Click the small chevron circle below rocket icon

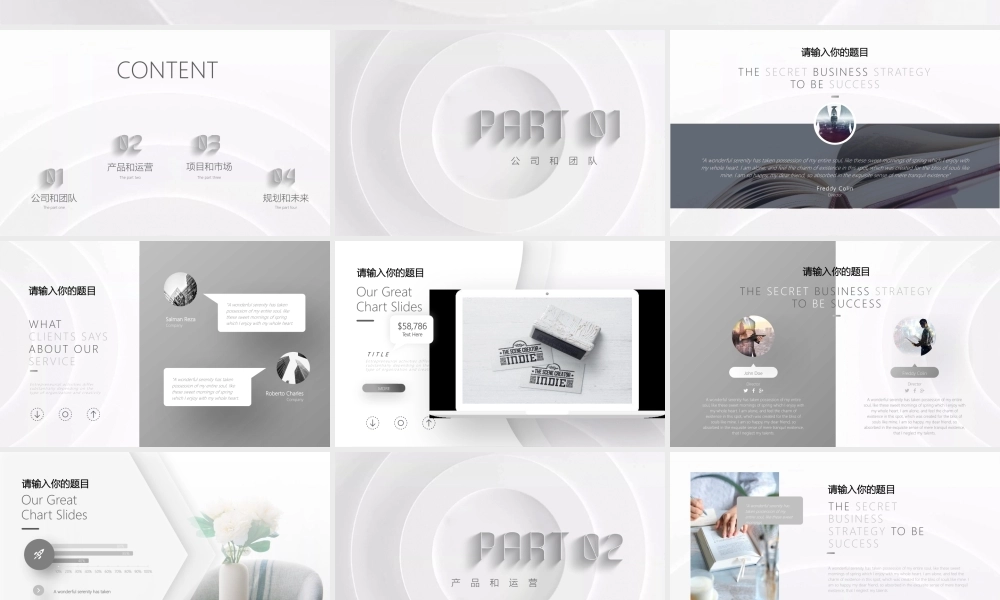pos(38,590)
